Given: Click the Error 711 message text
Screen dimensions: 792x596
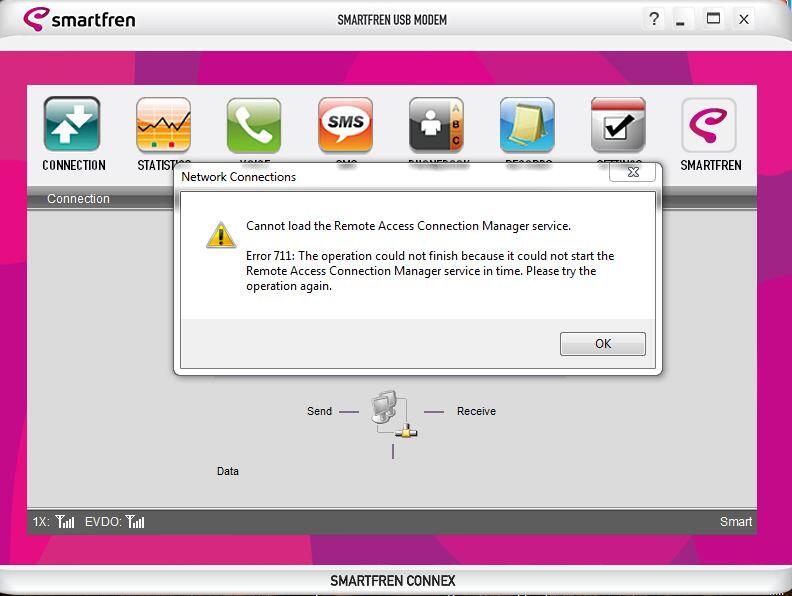Looking at the screenshot, I should (x=430, y=271).
